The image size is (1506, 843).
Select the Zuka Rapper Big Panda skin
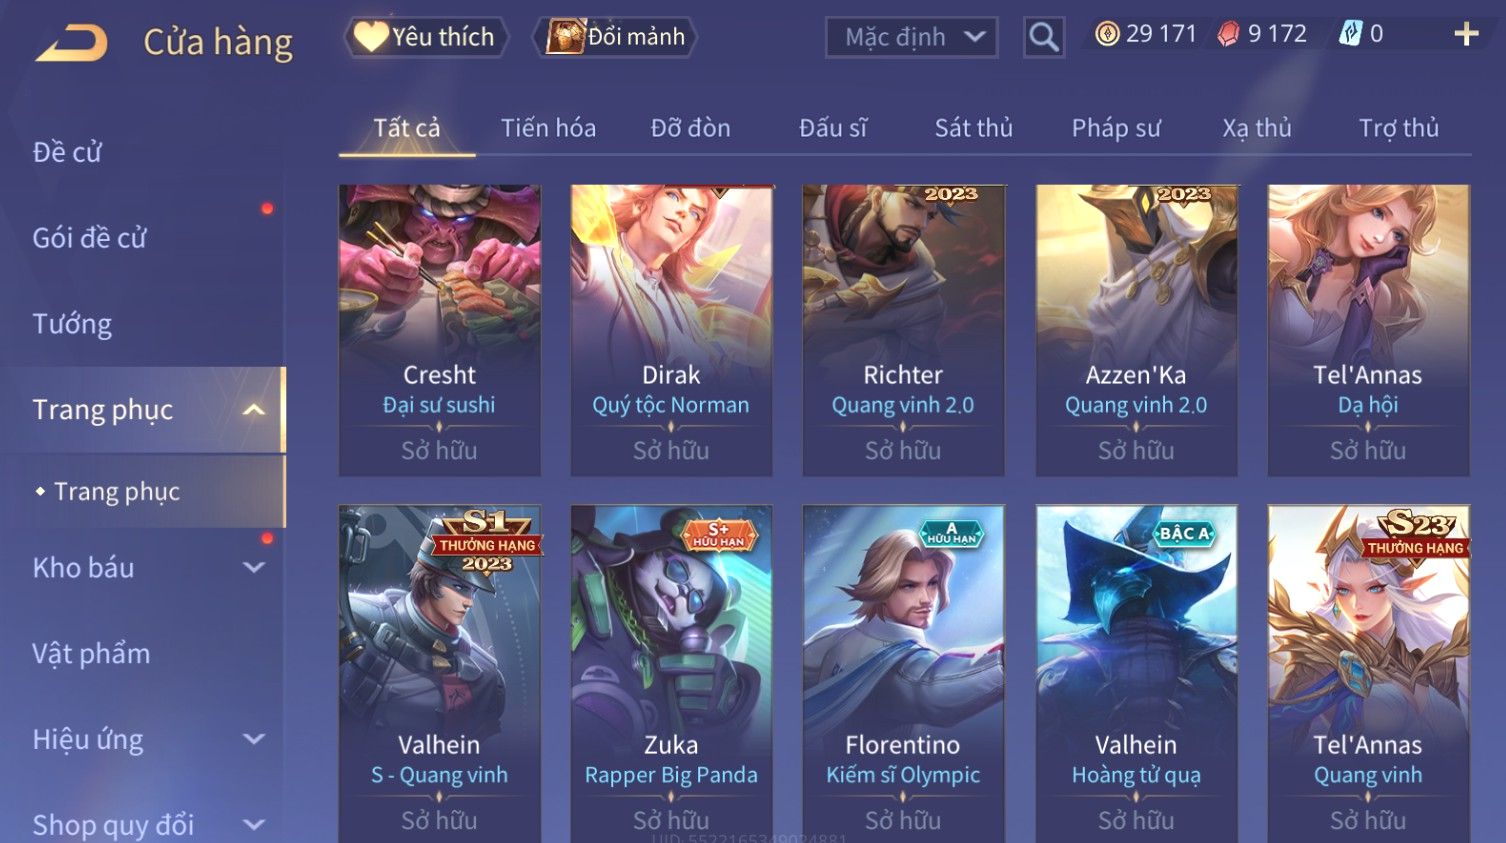coord(671,672)
